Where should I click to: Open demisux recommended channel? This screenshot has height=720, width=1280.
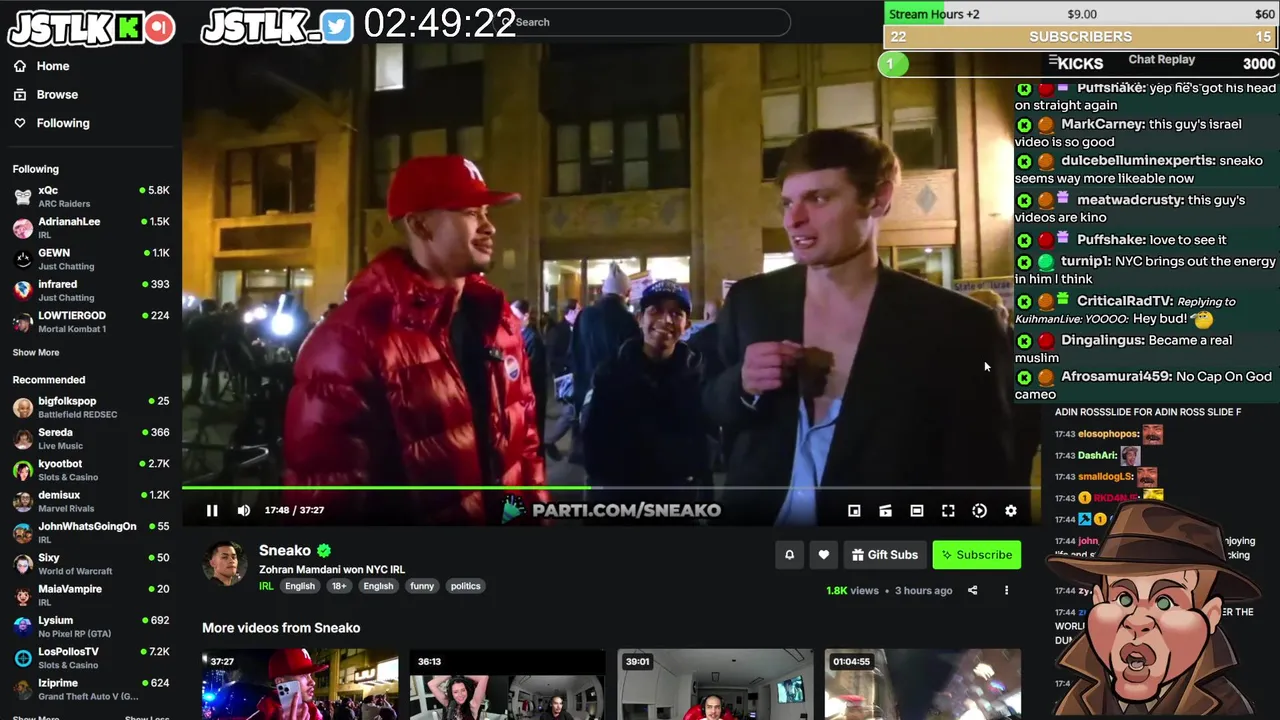(91, 501)
